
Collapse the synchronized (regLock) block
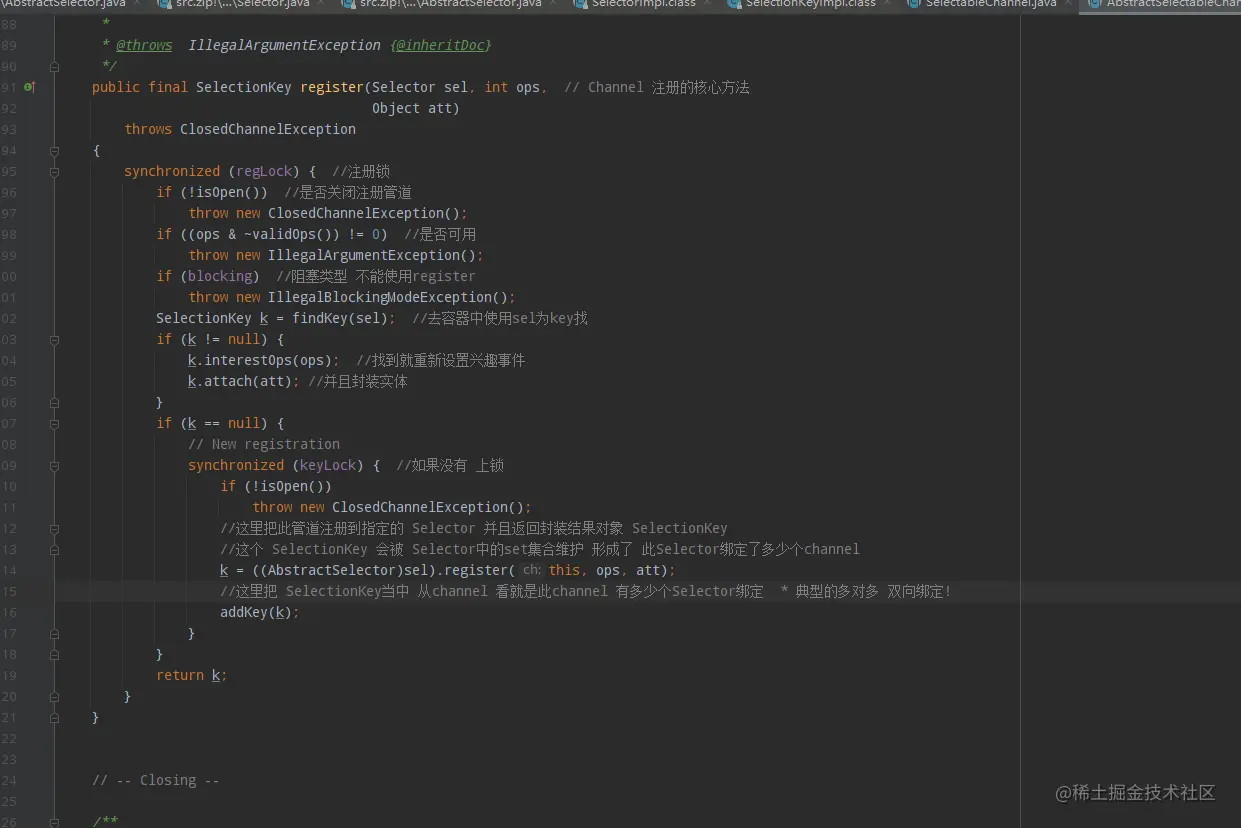tap(55, 171)
